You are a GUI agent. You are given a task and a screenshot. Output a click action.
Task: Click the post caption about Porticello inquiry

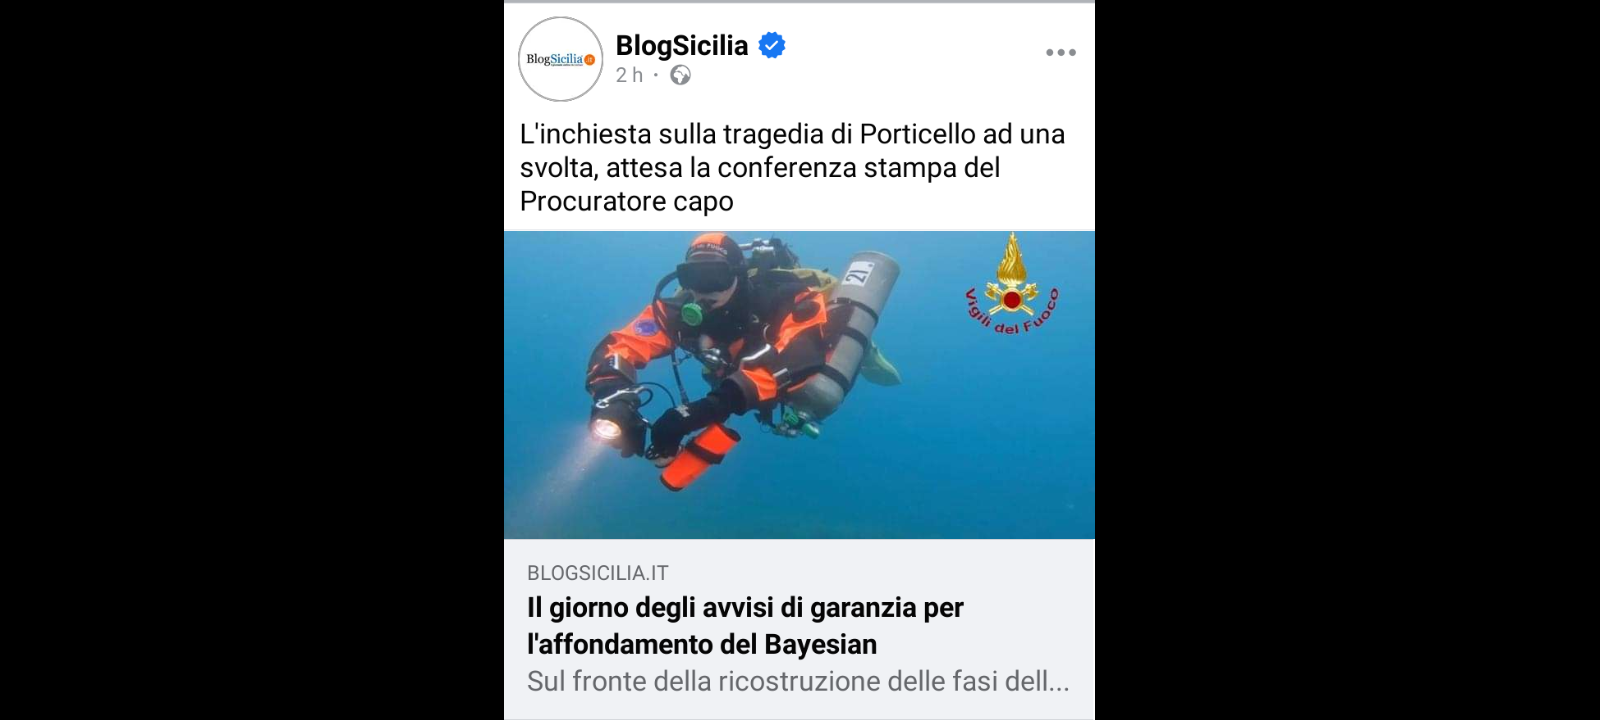(792, 167)
